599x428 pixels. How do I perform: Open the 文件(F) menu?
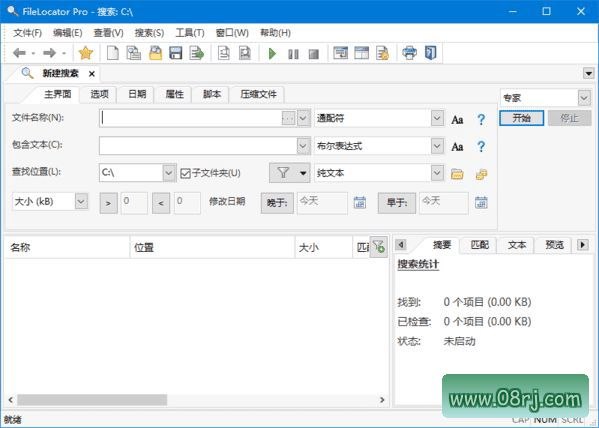pos(28,33)
